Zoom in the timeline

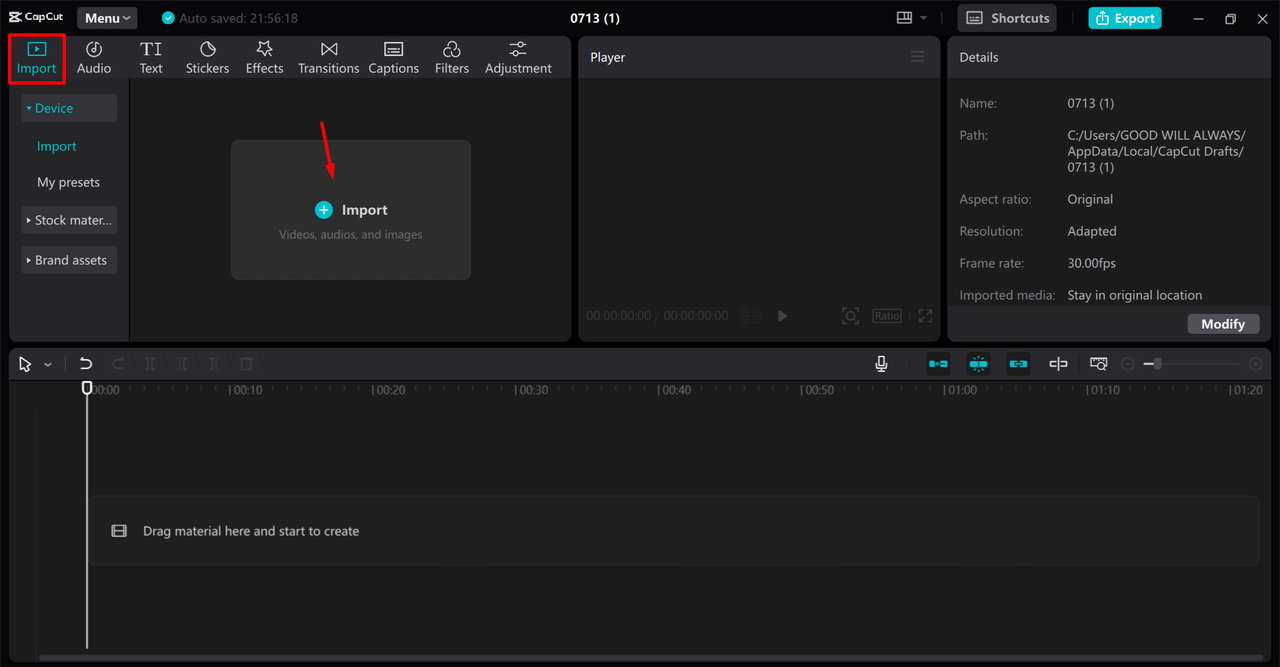(1256, 364)
